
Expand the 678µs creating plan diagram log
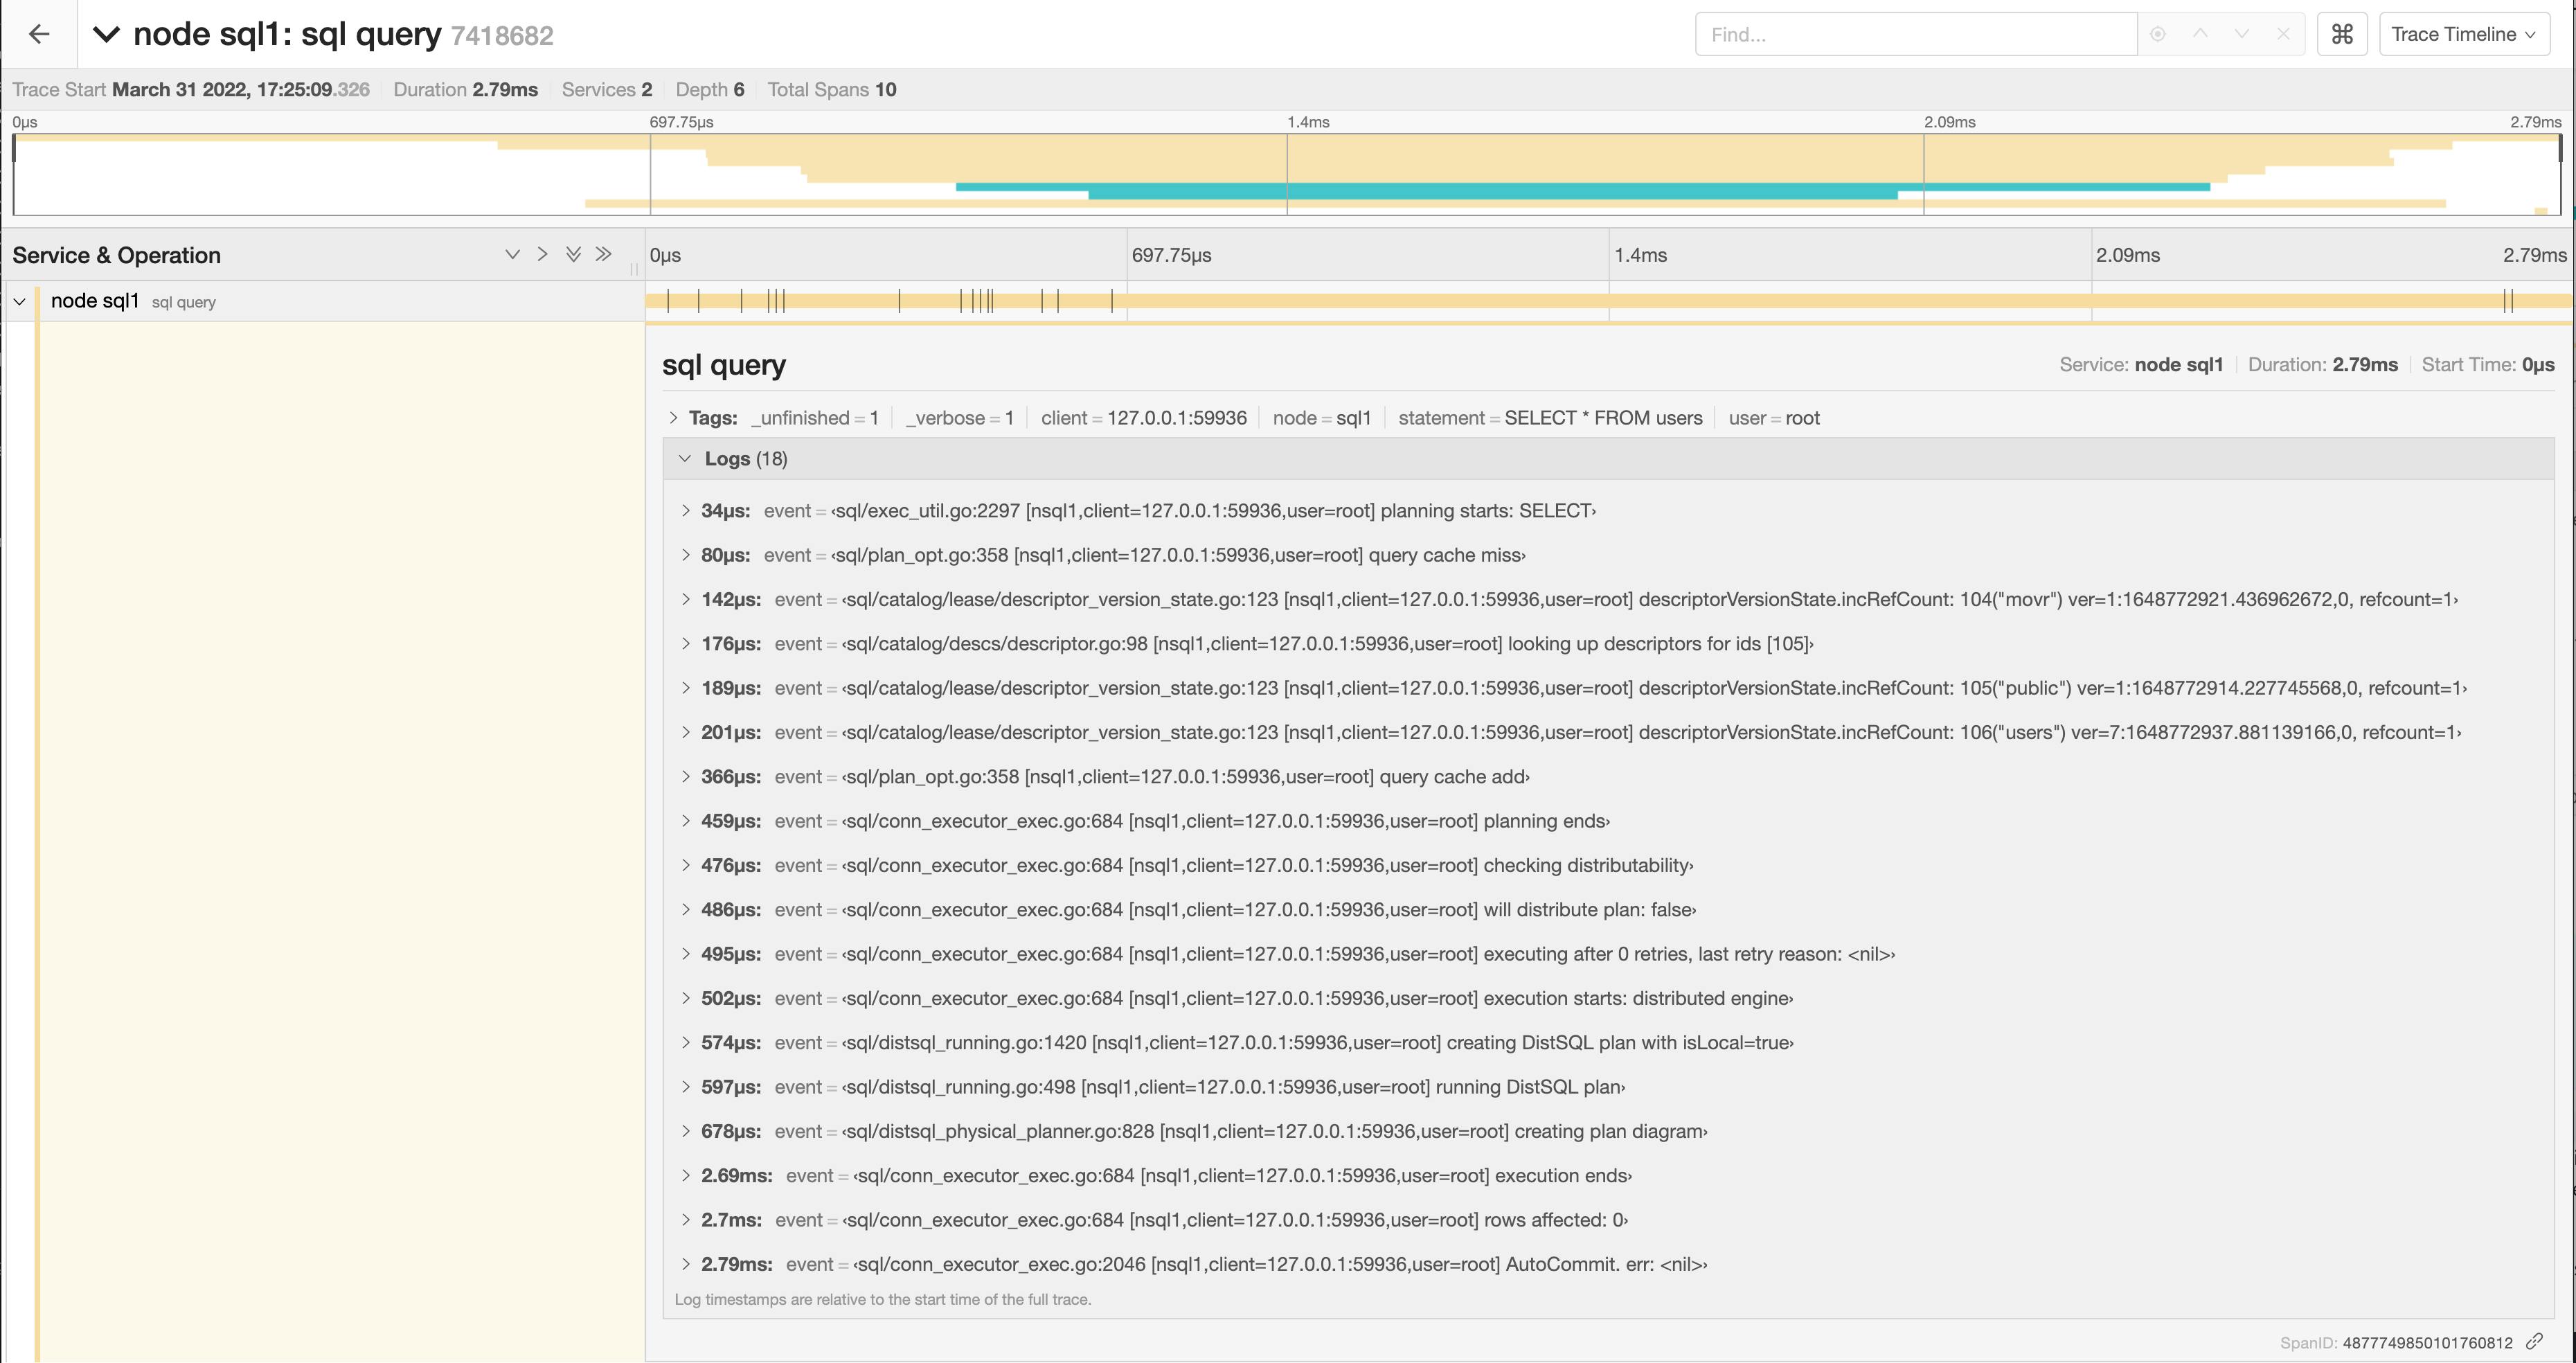(686, 1131)
